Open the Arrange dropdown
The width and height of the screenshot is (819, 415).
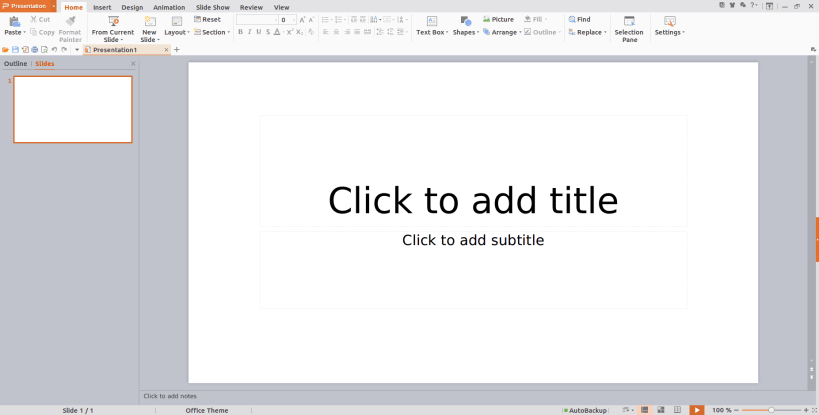point(502,32)
